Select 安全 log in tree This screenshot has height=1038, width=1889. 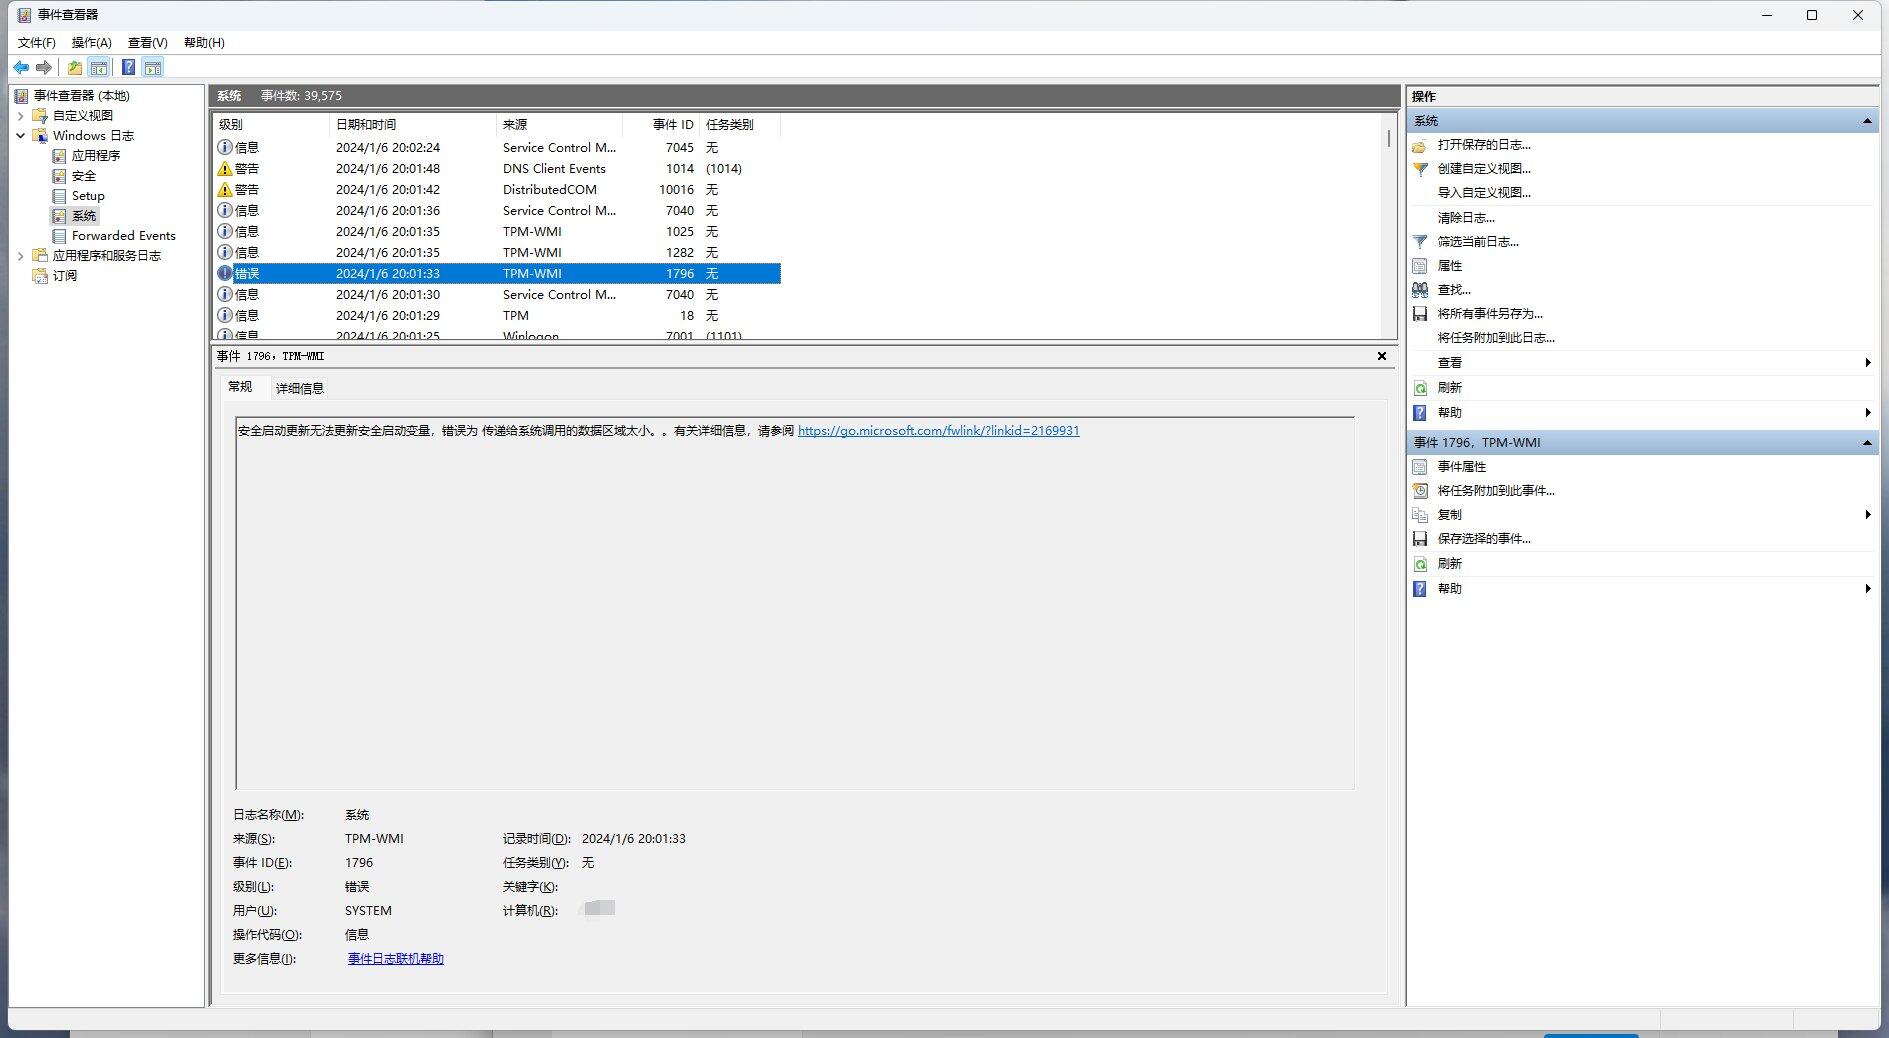[x=83, y=175]
